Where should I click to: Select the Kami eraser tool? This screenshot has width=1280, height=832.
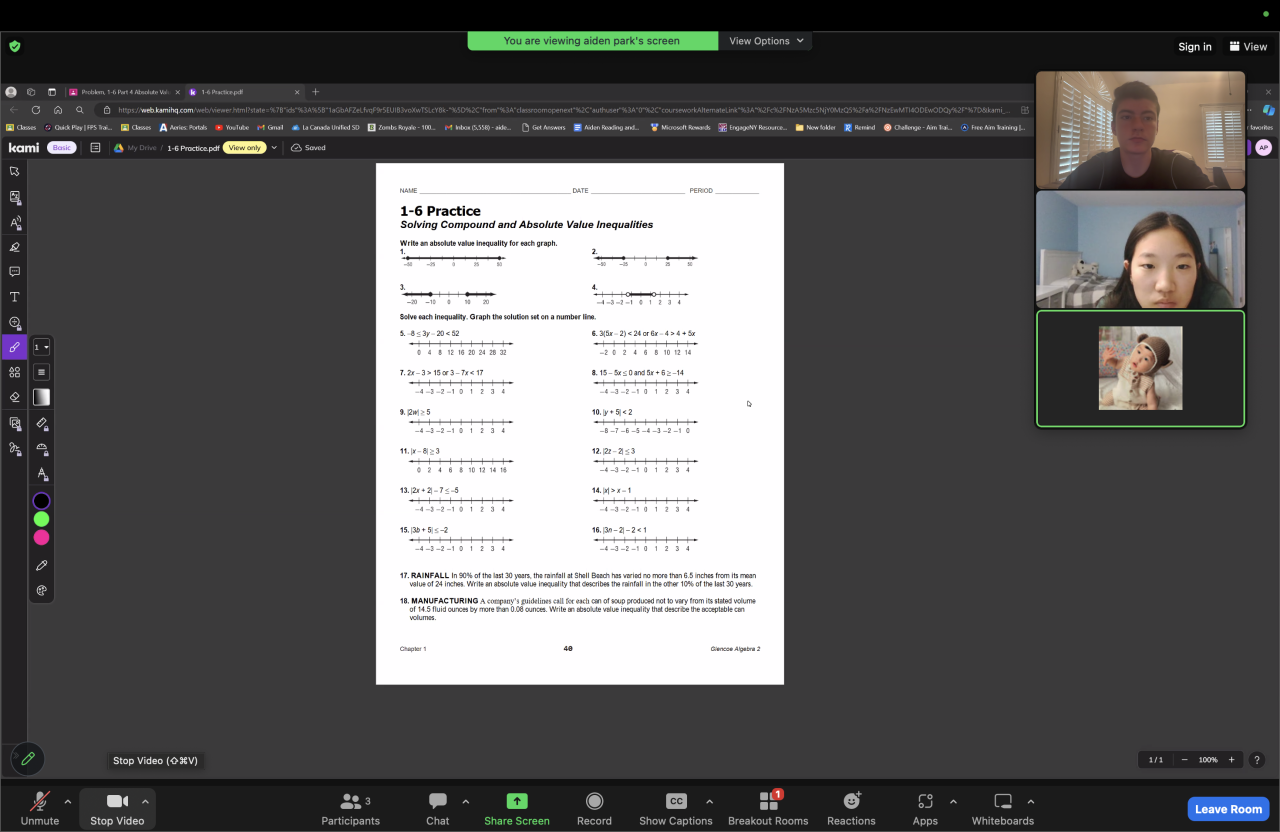pos(15,397)
